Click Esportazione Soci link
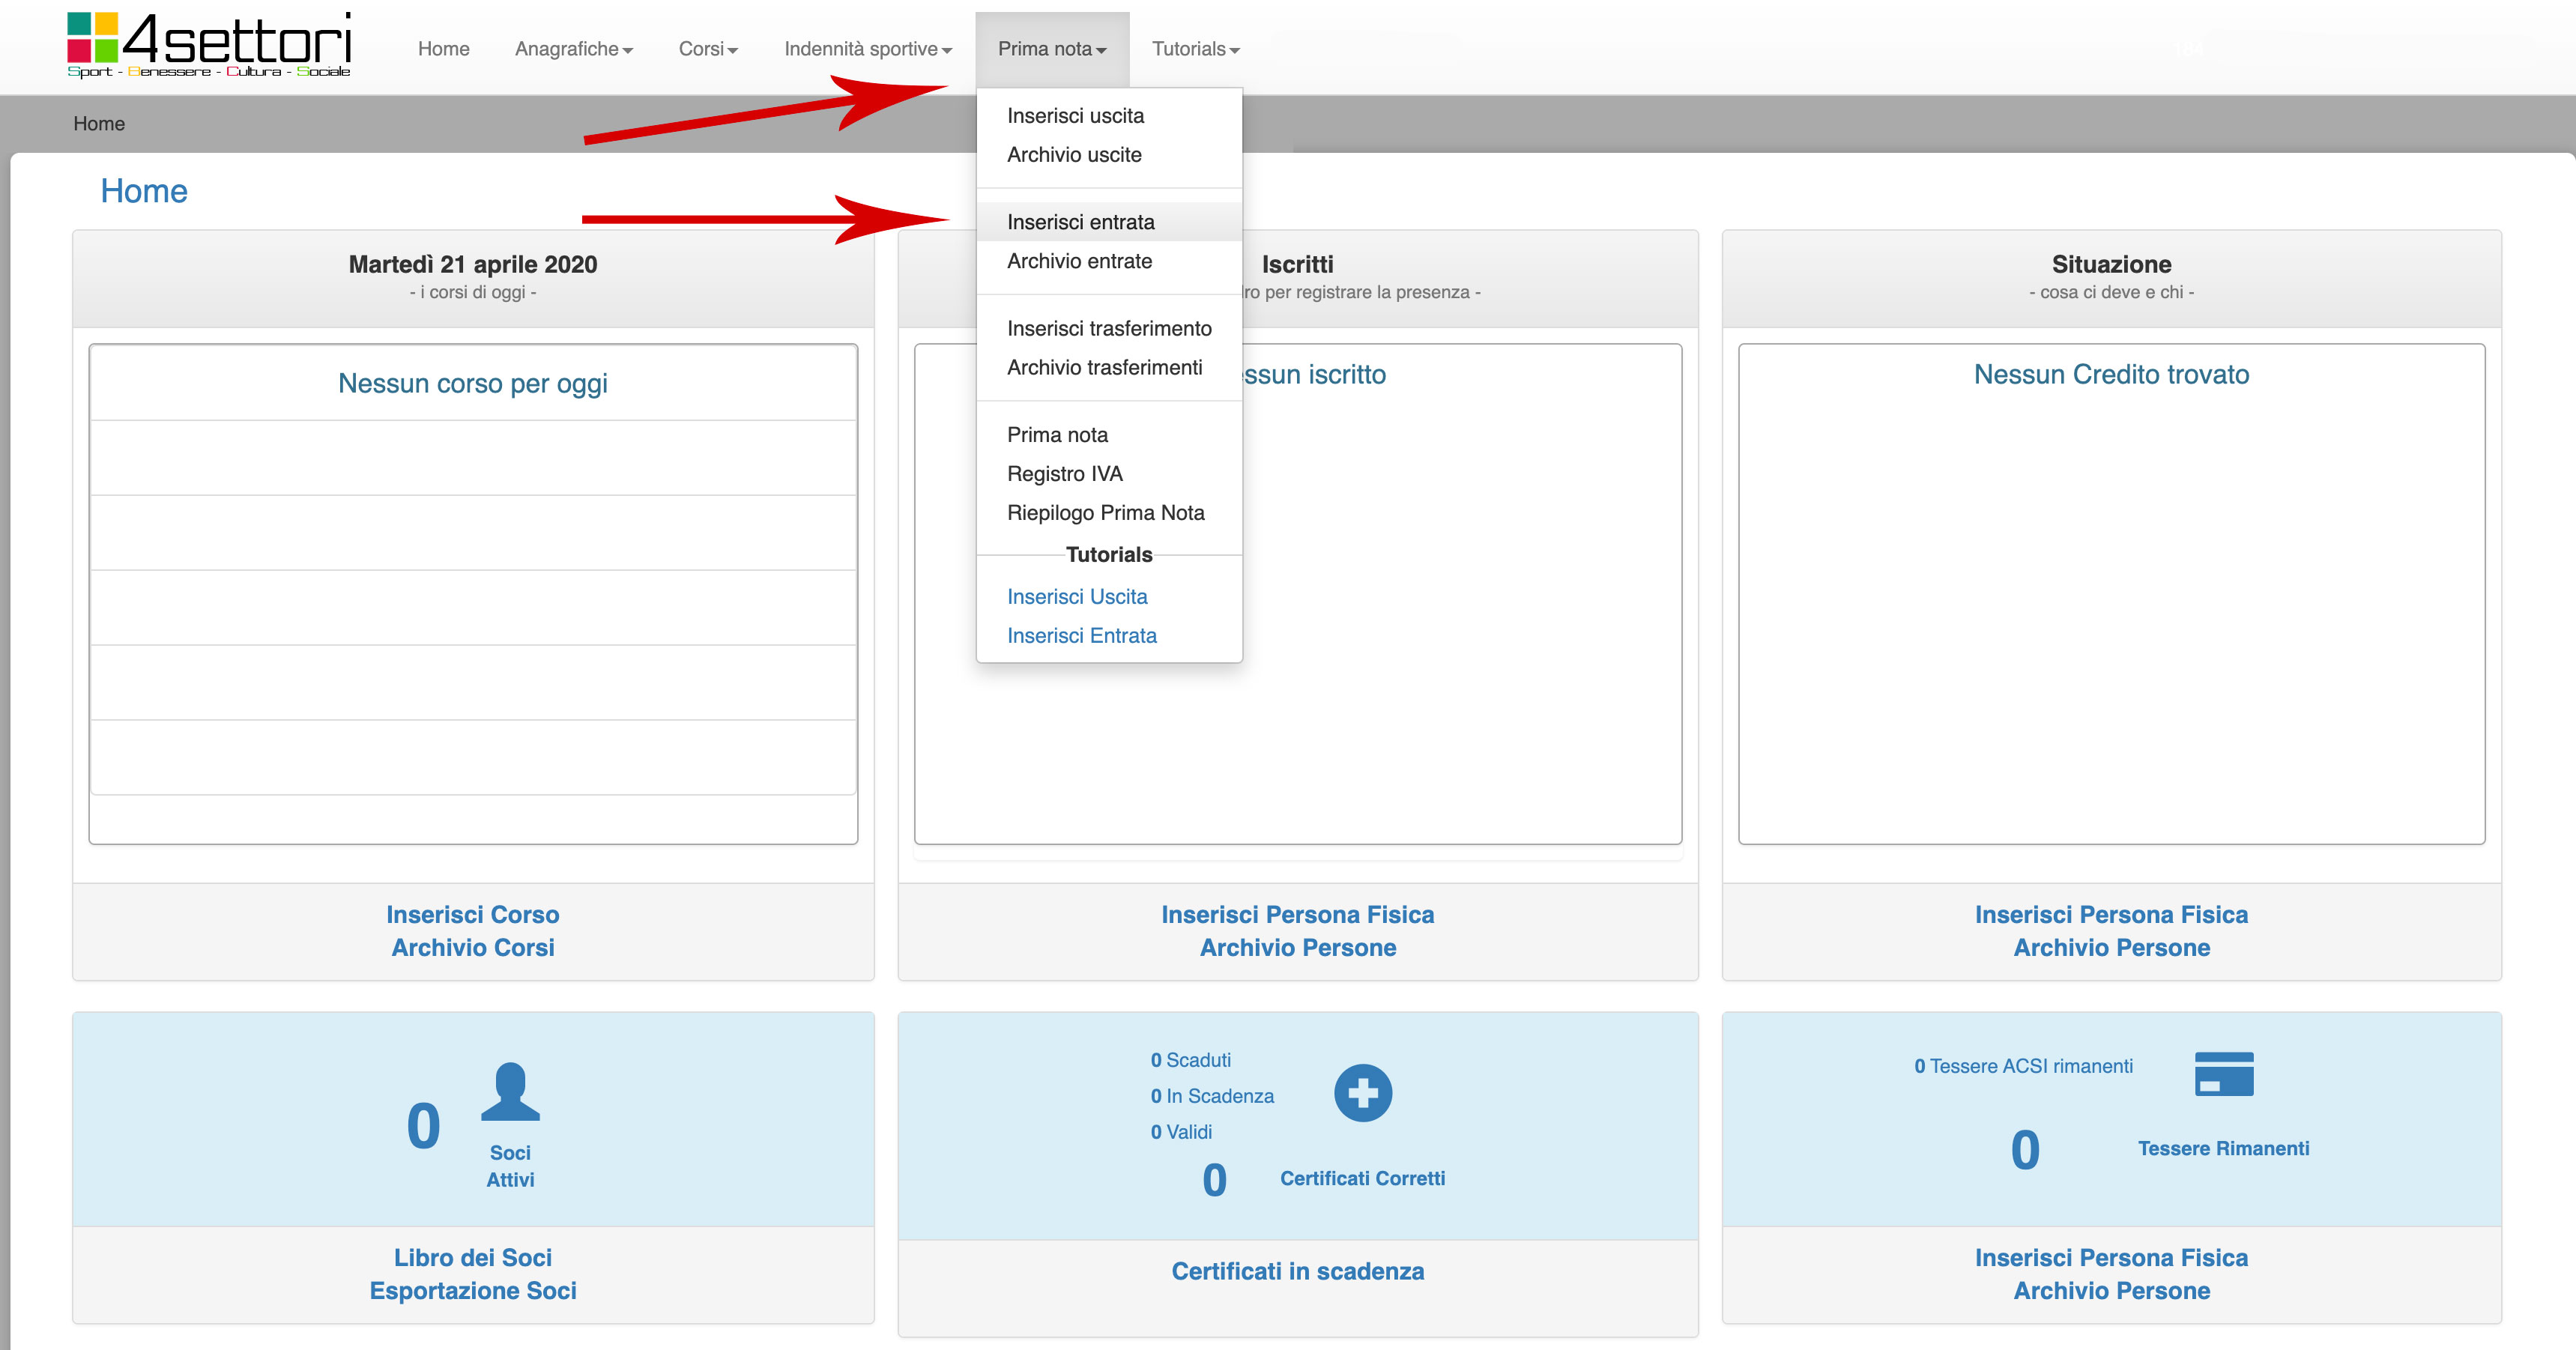Viewport: 2576px width, 1350px height. point(472,1291)
